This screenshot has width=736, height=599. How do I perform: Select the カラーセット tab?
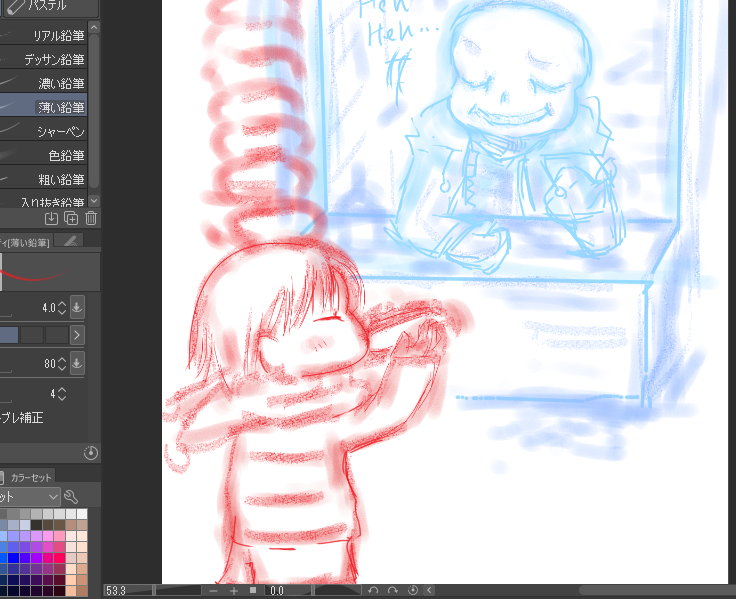pos(28,477)
